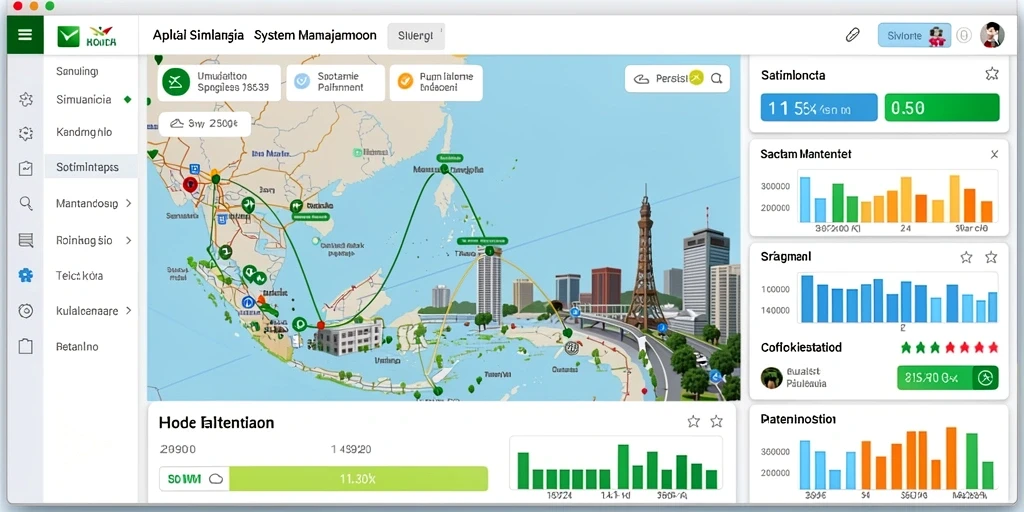The image size is (1024, 512).
Task: Select Kandmgnlo in the sidebar
Action: click(x=84, y=132)
